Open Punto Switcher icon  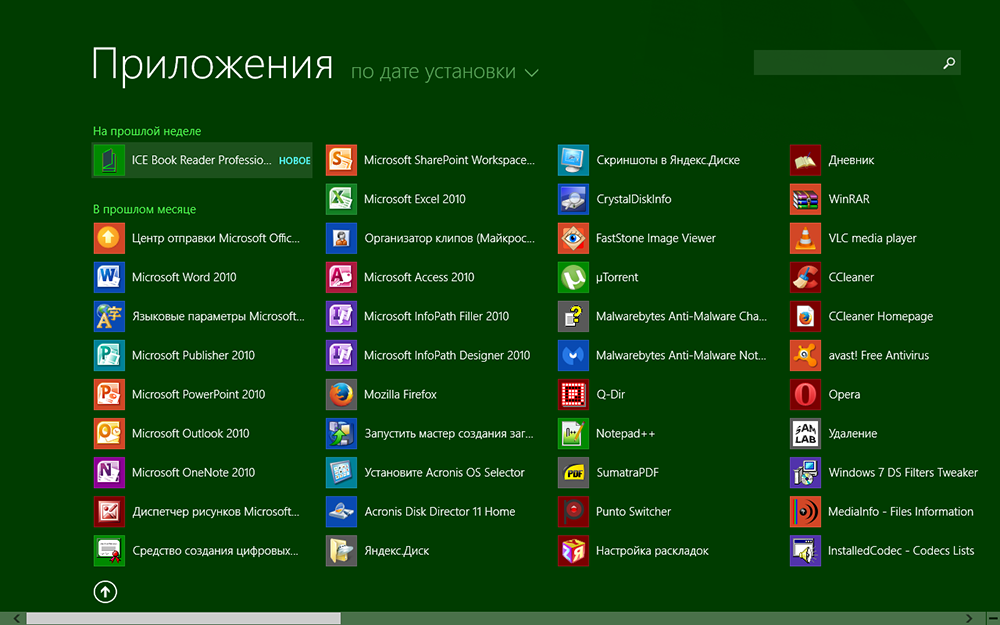coord(573,511)
